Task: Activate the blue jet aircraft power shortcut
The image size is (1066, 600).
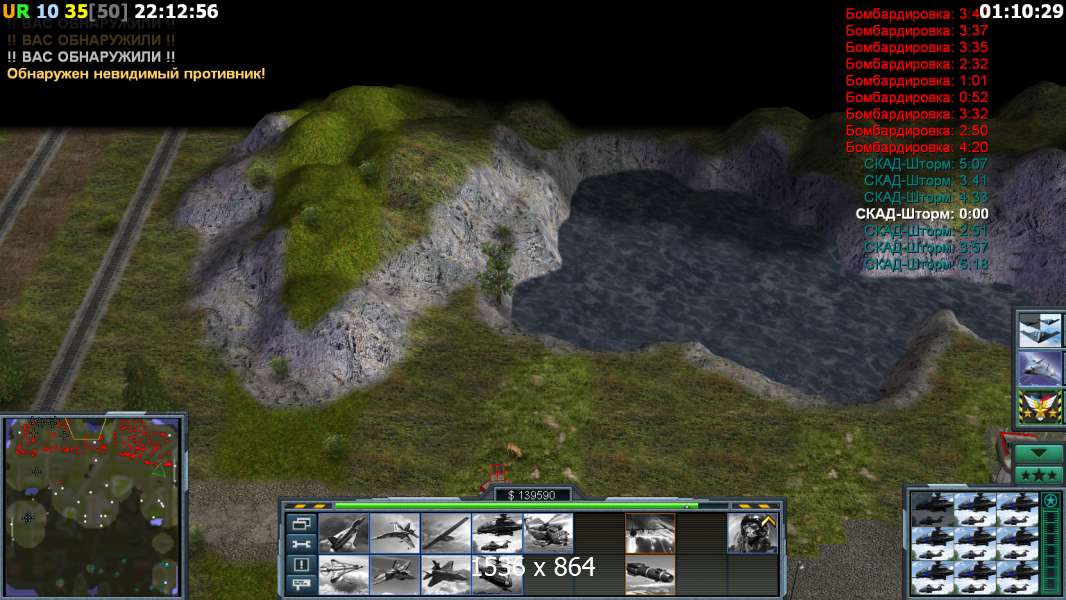Action: (x=1039, y=368)
